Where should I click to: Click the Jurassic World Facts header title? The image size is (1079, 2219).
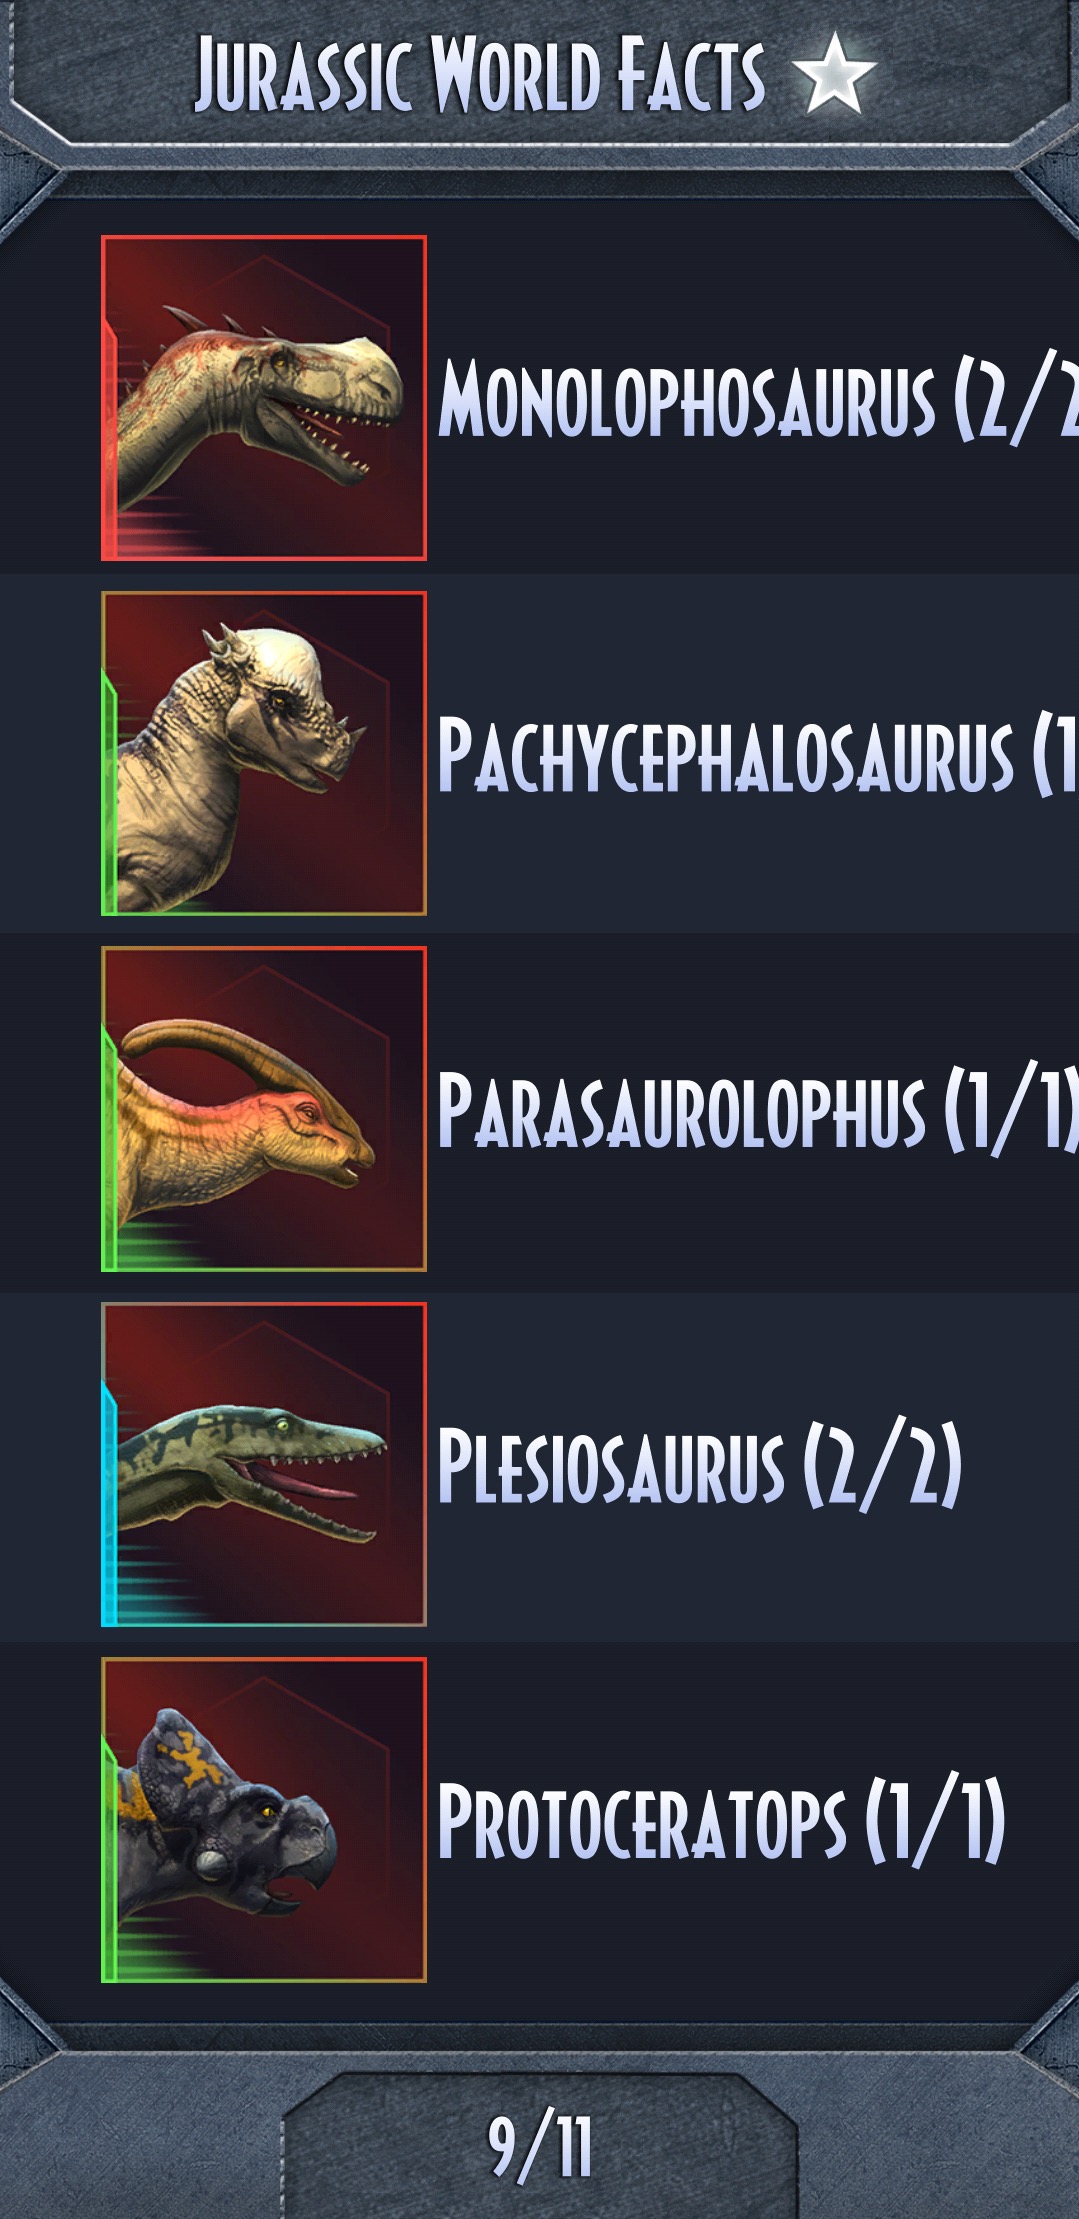click(x=480, y=73)
